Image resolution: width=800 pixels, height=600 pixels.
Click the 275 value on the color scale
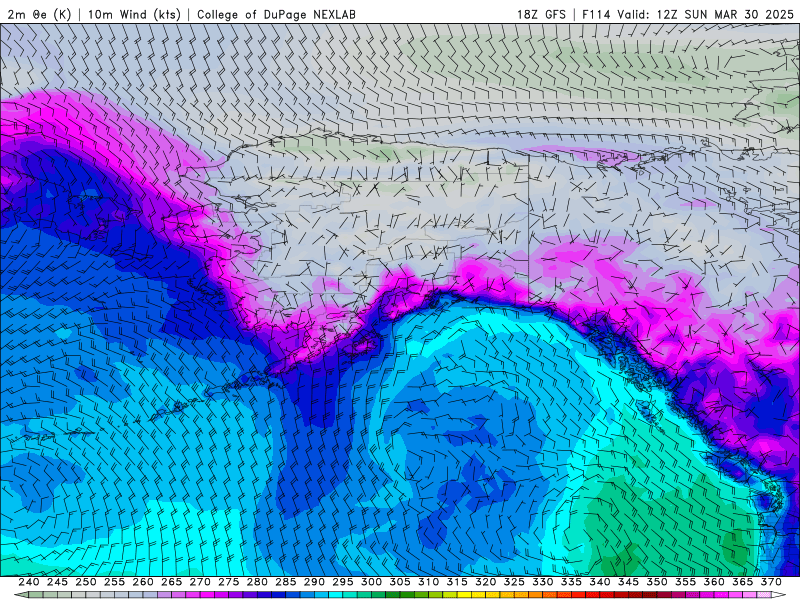pos(229,582)
